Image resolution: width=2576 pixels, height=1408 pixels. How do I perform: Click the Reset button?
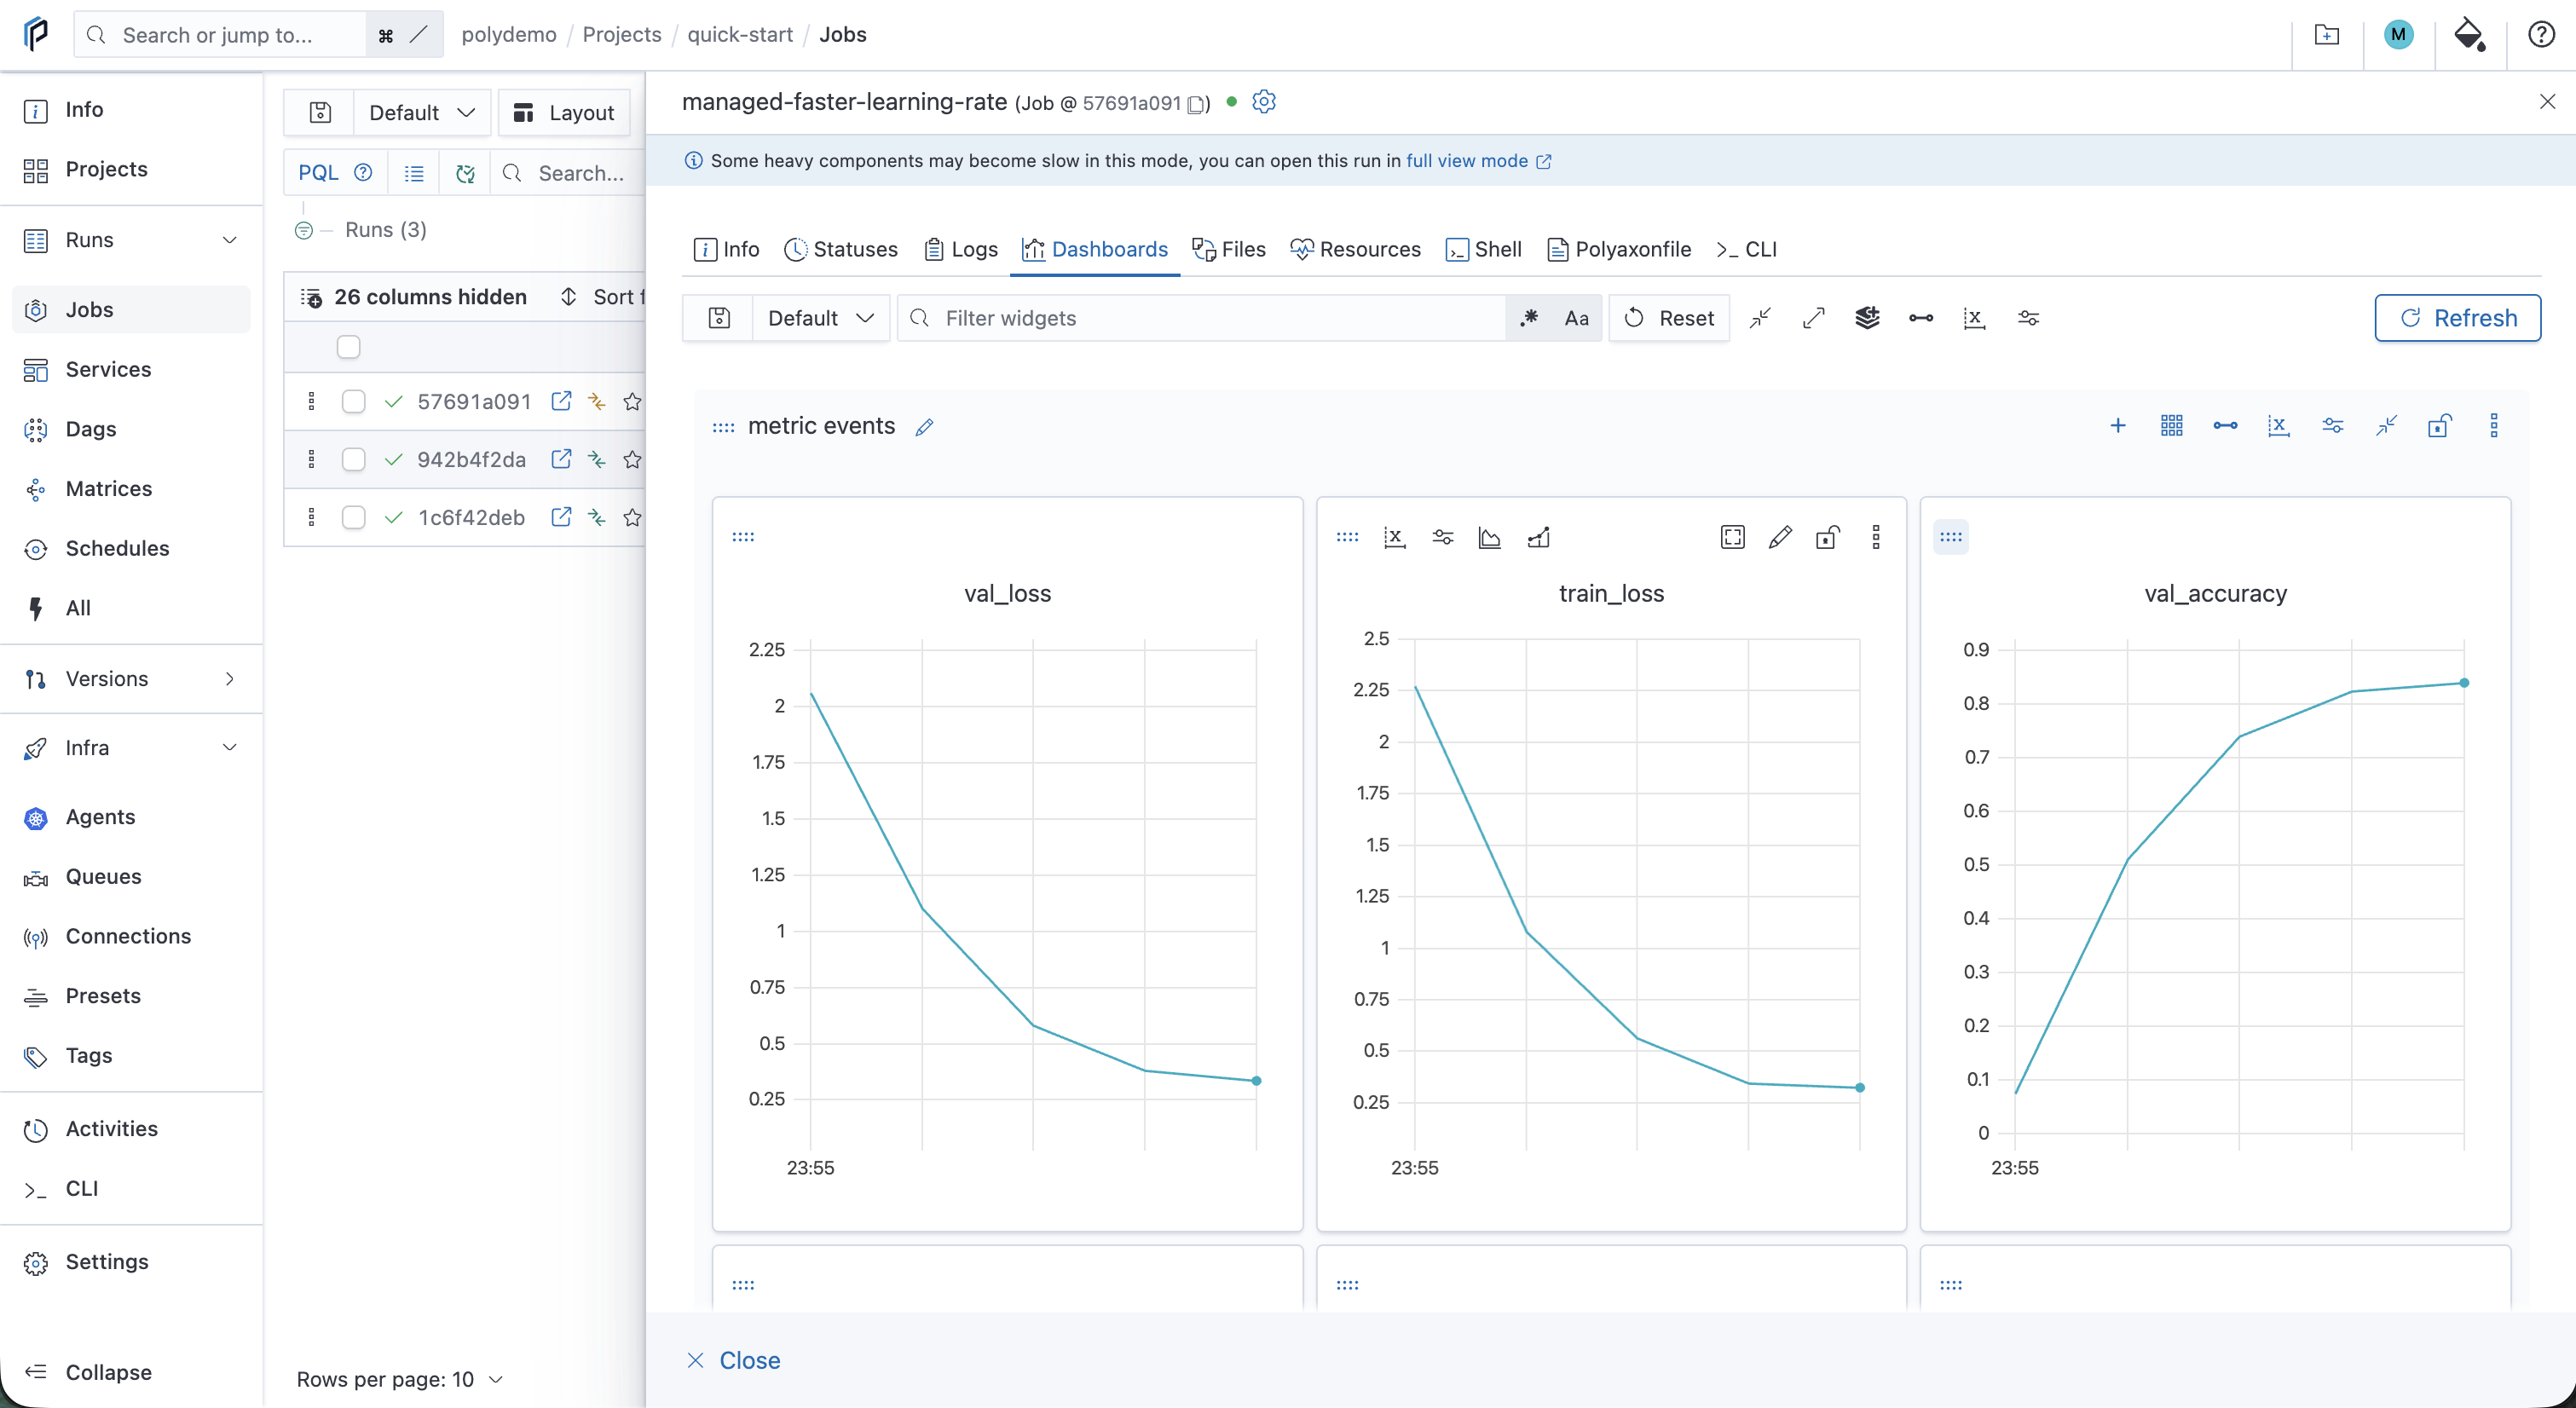click(1669, 318)
